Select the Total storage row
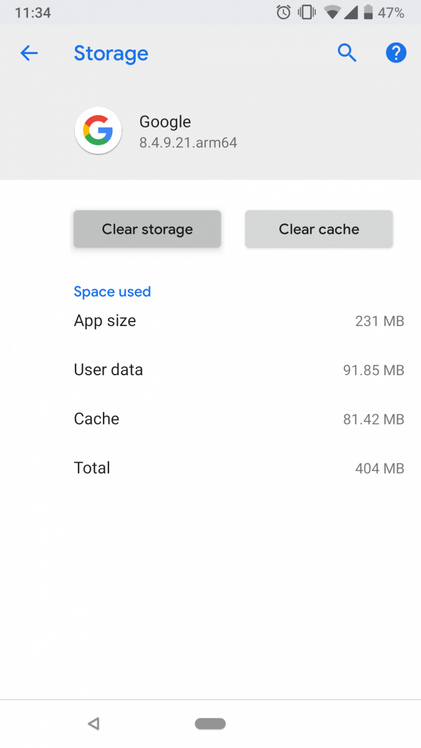Image resolution: width=421 pixels, height=748 pixels. click(x=239, y=468)
